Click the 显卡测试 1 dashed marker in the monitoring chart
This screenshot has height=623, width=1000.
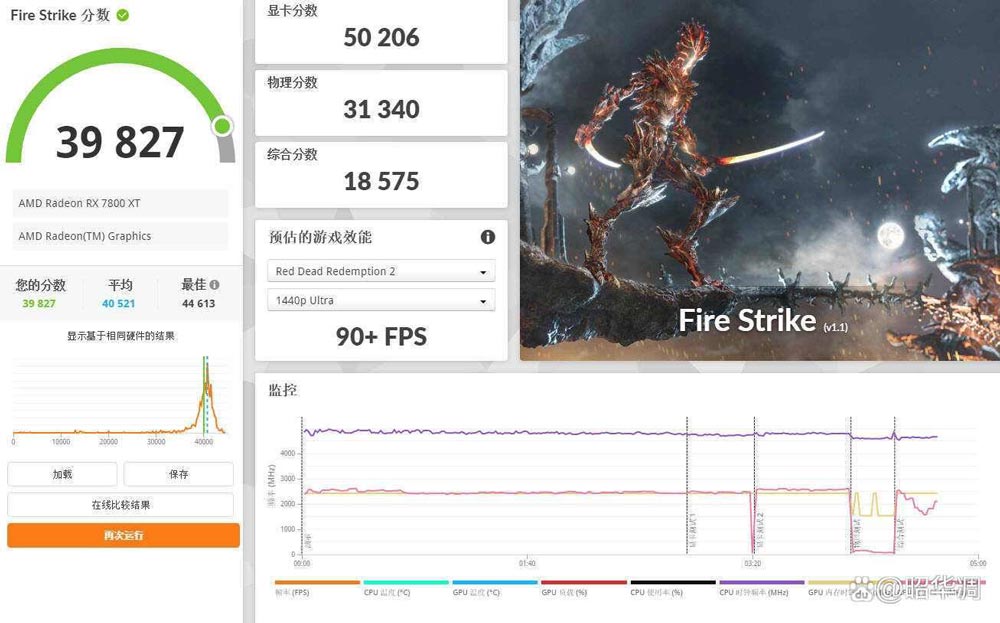(x=687, y=485)
